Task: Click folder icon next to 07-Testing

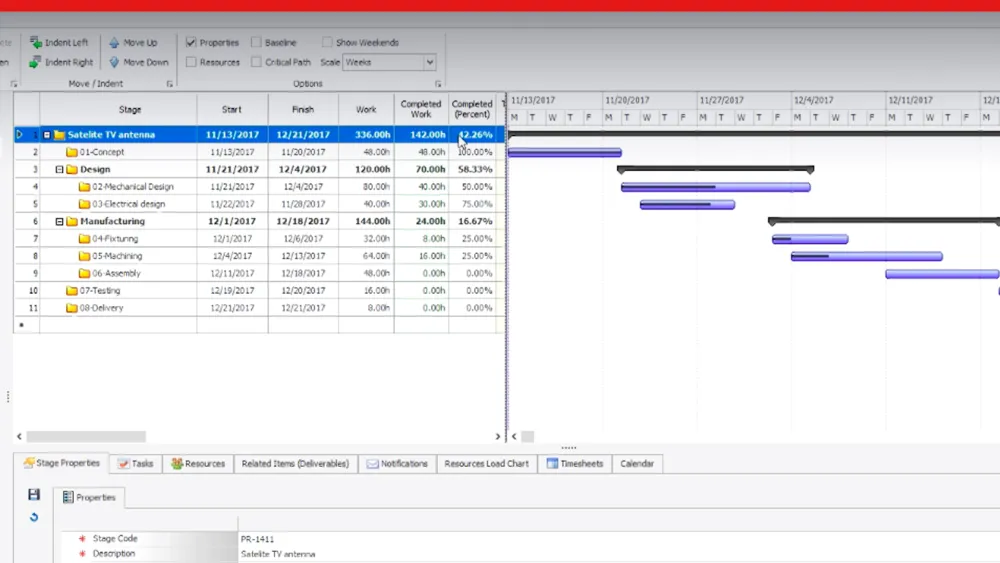Action: point(72,290)
